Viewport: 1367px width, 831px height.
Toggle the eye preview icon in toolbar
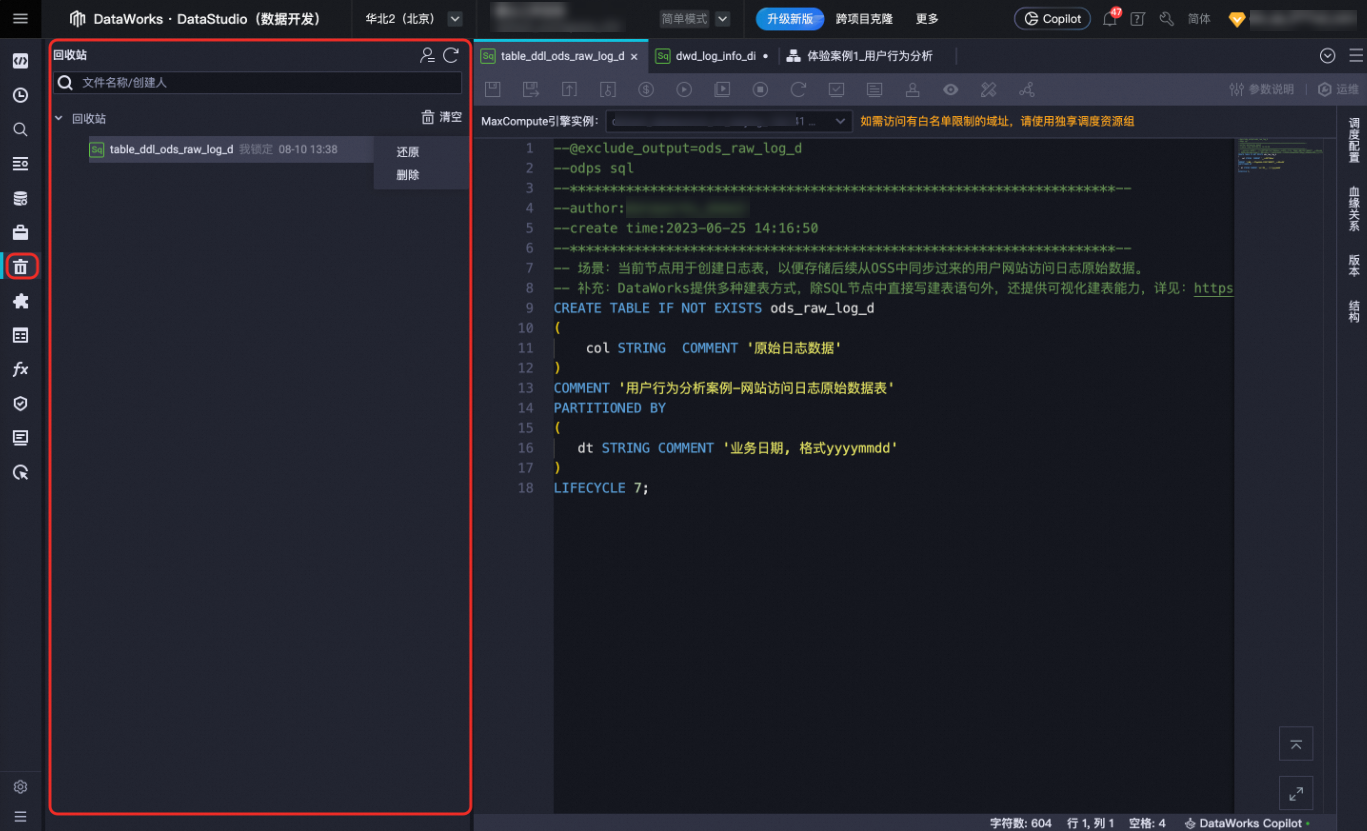tap(951, 90)
